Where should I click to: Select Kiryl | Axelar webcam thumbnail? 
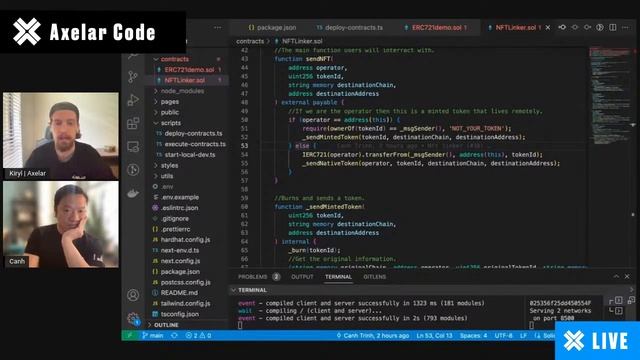pos(61,136)
